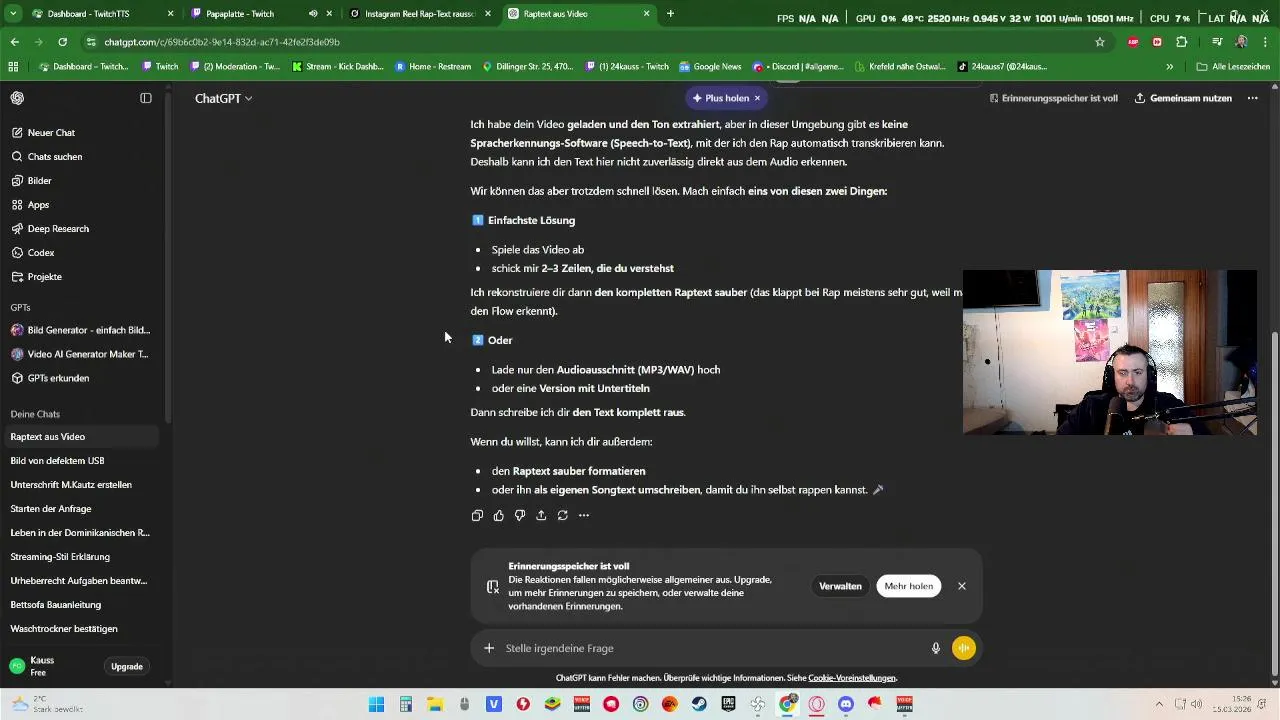This screenshot has width=1280, height=720.
Task: Click Verwalten in memory banner
Action: click(x=840, y=586)
